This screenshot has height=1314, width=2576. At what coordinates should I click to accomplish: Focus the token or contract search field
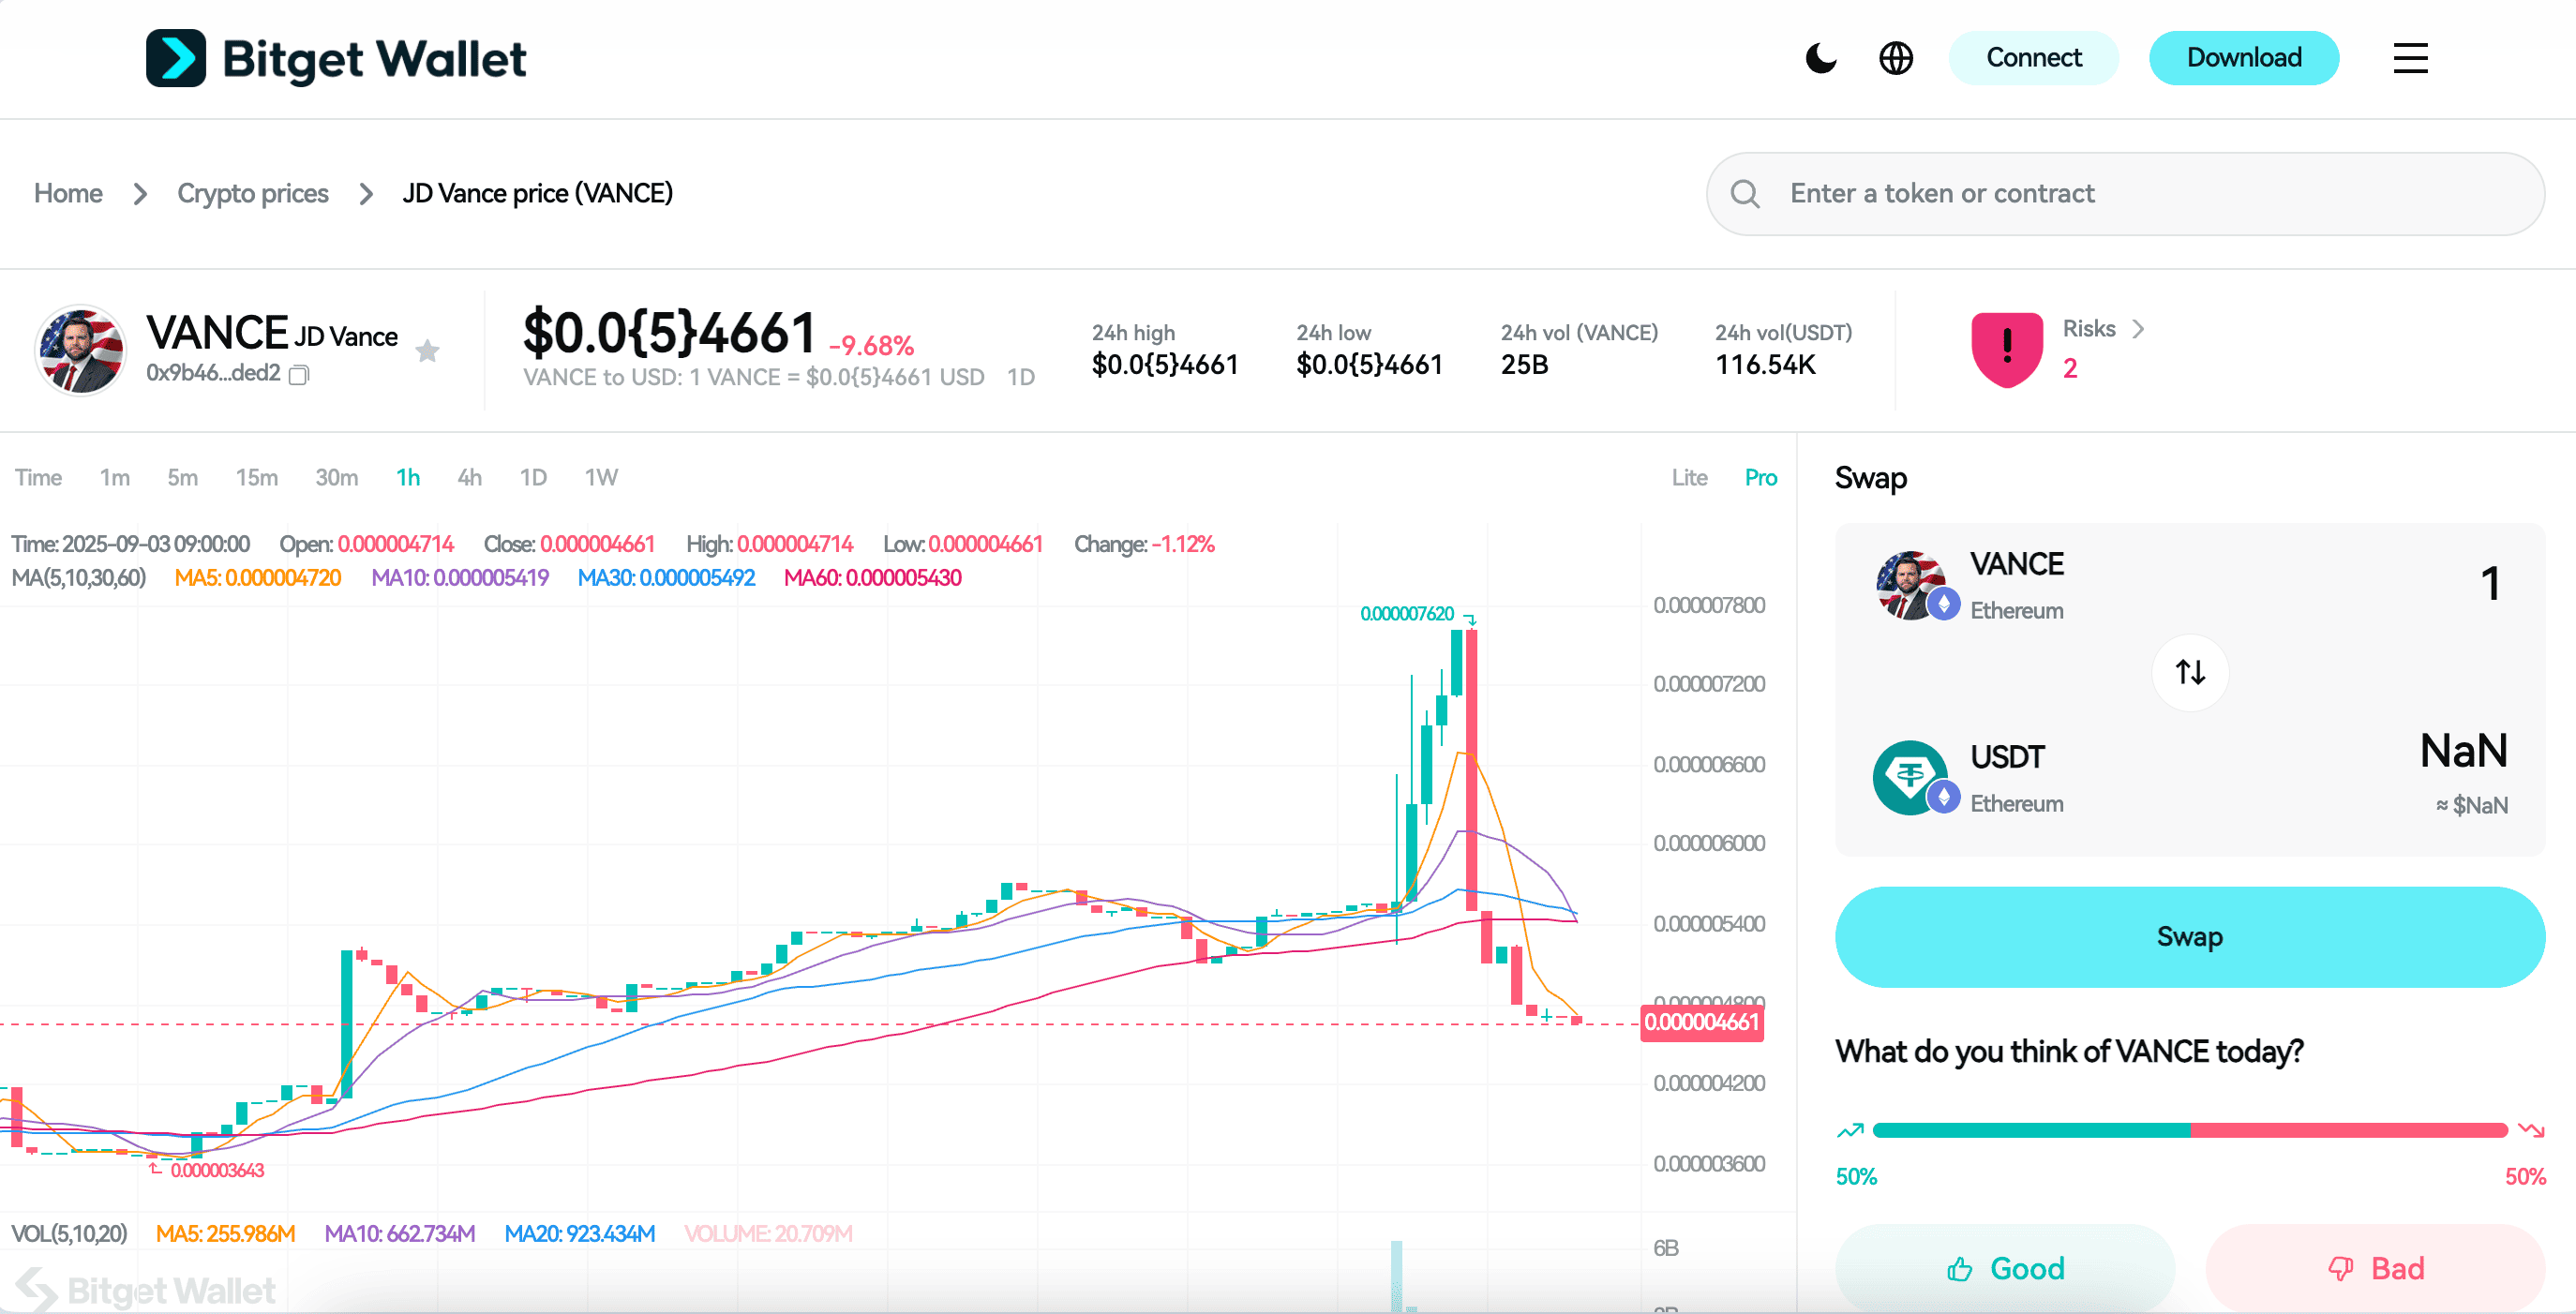(x=2125, y=194)
